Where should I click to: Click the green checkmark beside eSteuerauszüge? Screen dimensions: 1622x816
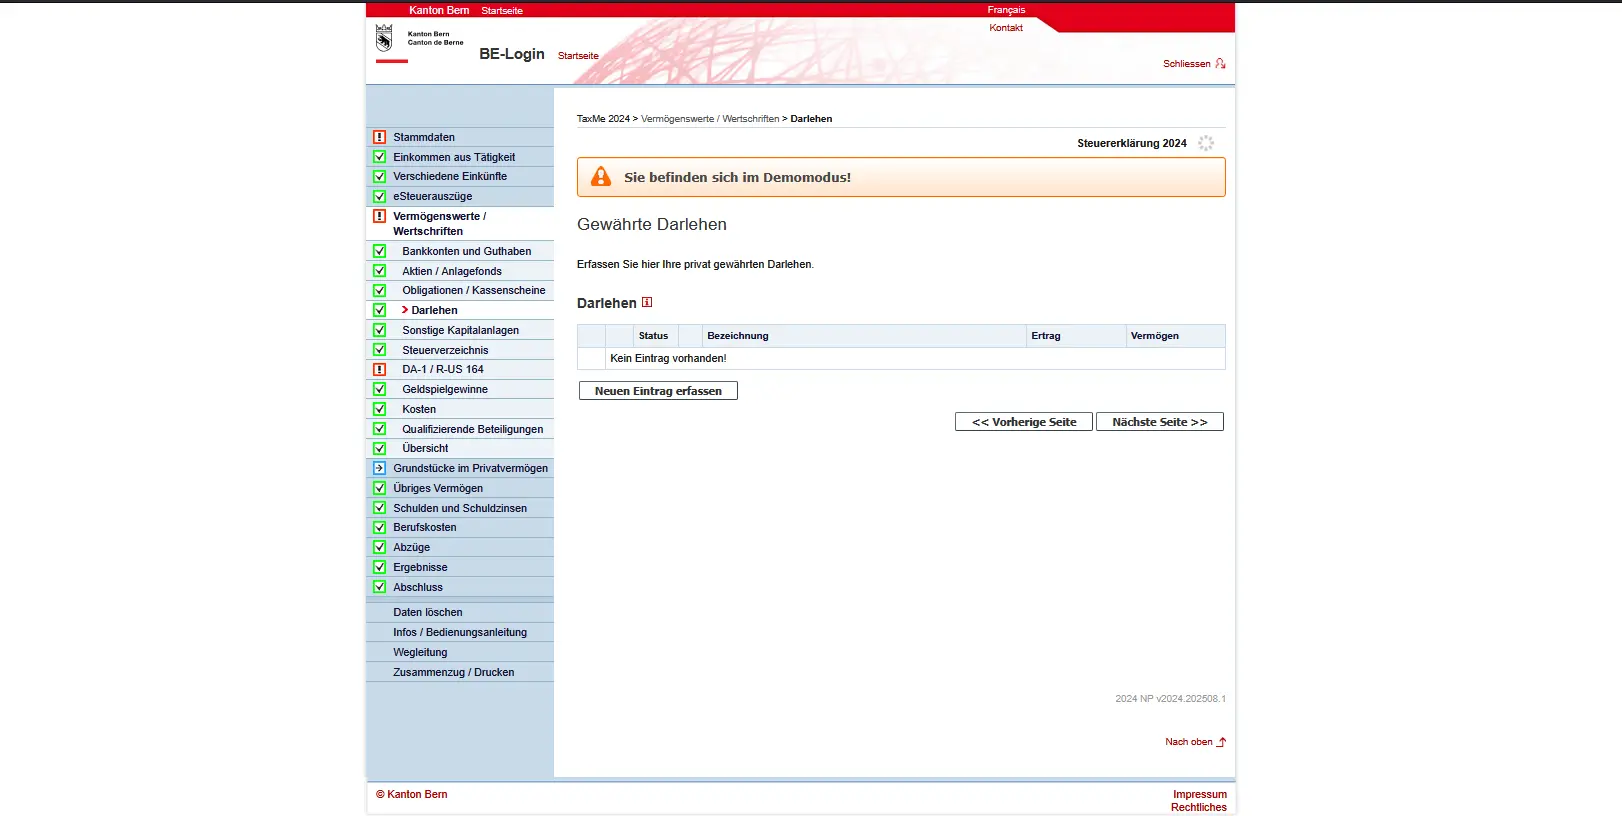point(379,196)
